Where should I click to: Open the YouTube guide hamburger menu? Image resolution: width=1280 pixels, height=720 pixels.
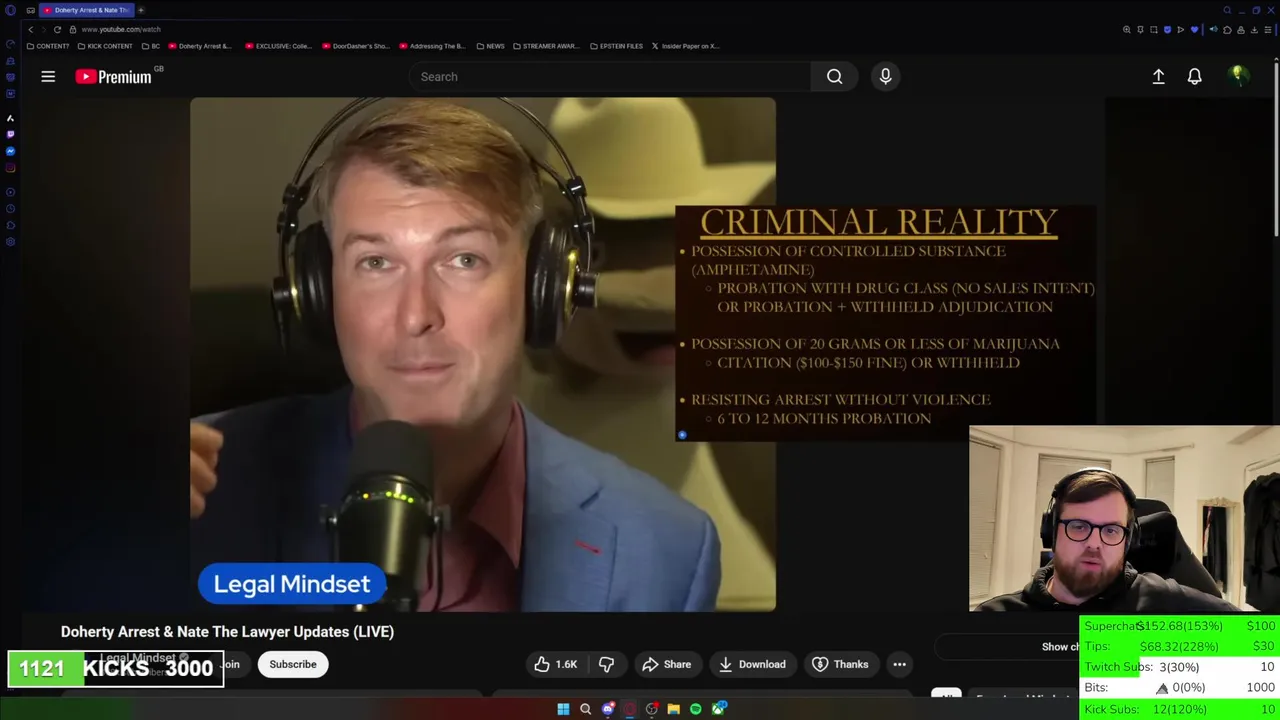tap(48, 76)
